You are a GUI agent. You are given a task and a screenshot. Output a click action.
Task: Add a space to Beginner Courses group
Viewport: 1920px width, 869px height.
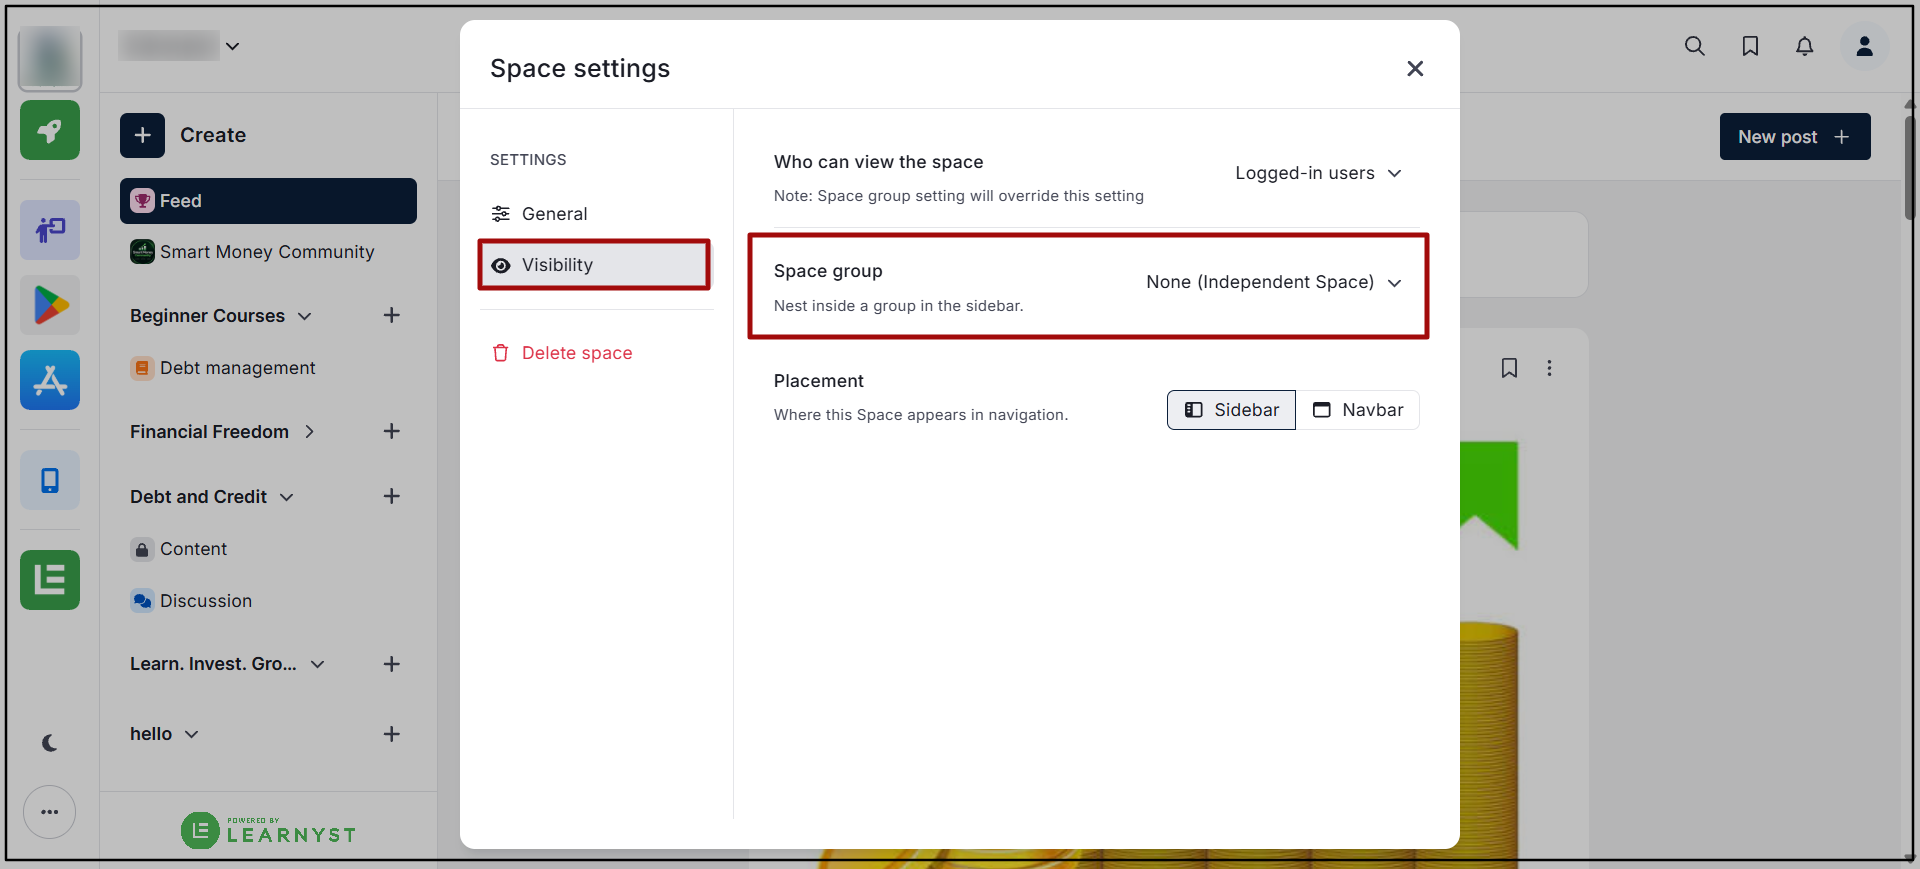[392, 316]
